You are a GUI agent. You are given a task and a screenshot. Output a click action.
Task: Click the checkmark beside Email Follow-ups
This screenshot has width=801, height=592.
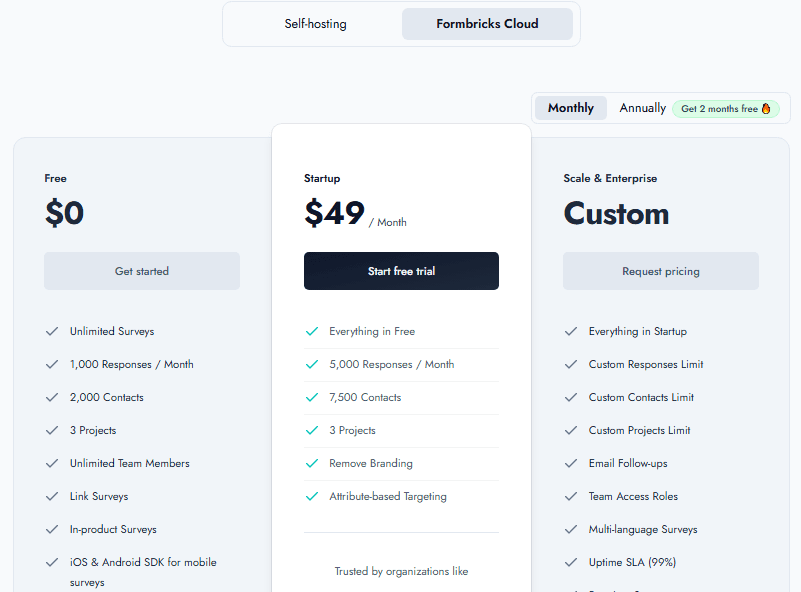pos(571,463)
